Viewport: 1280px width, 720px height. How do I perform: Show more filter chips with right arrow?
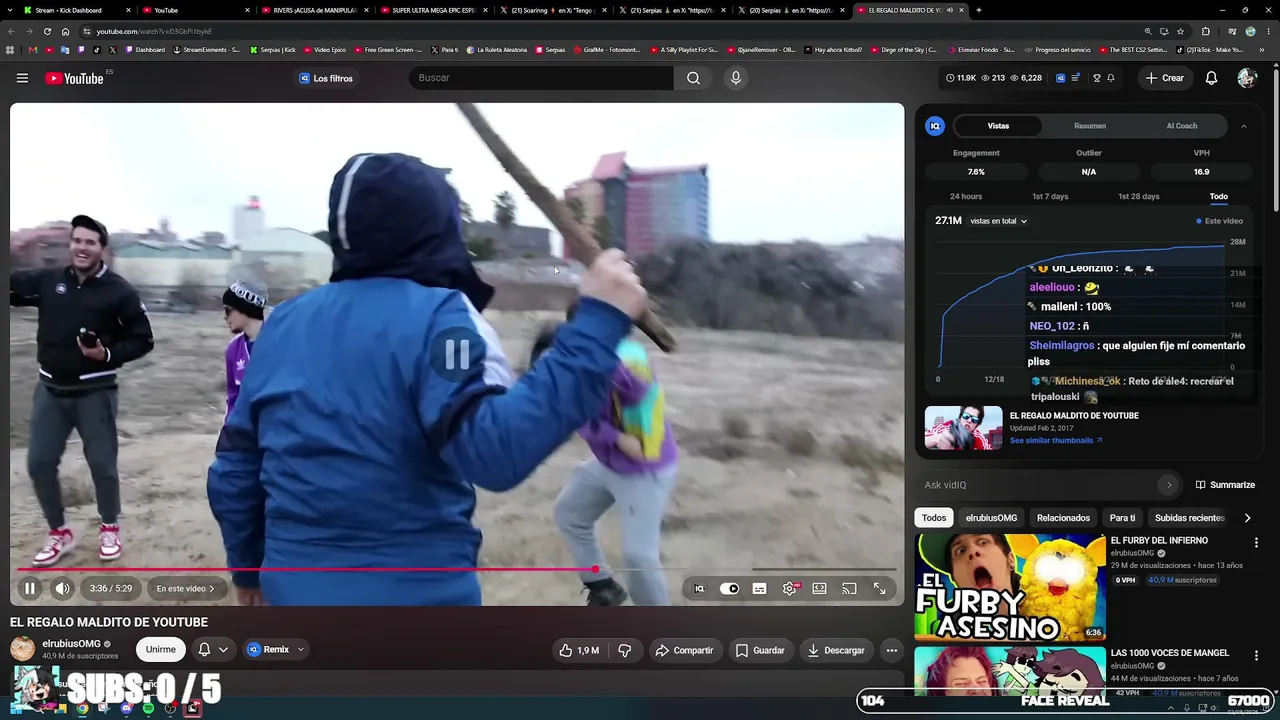coord(1247,518)
